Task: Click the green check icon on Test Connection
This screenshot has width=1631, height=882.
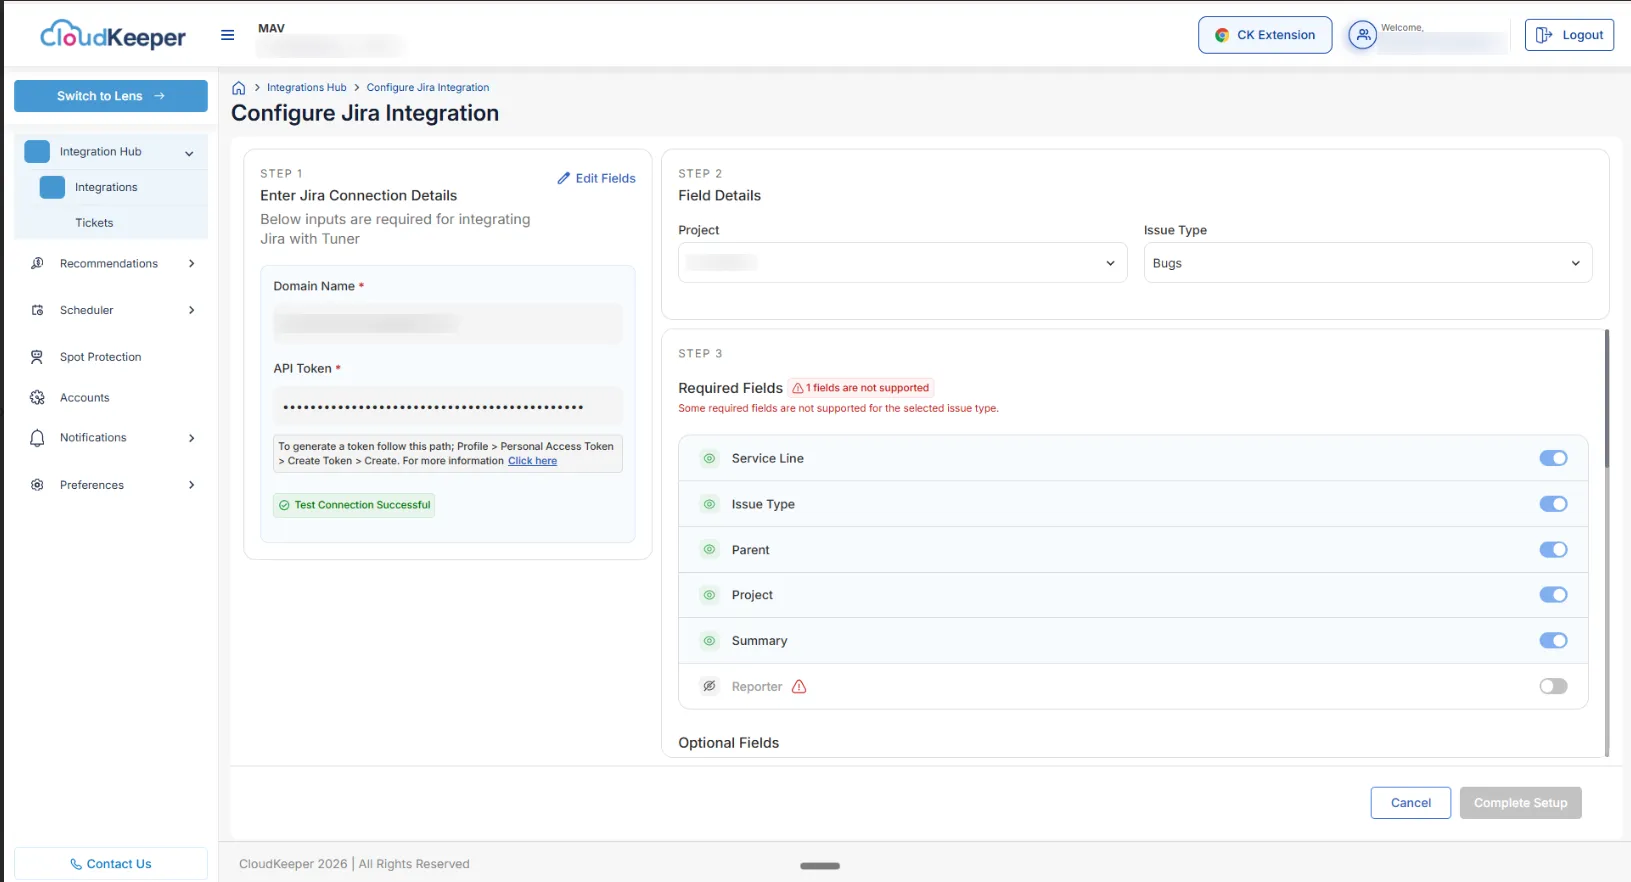Action: click(x=284, y=505)
